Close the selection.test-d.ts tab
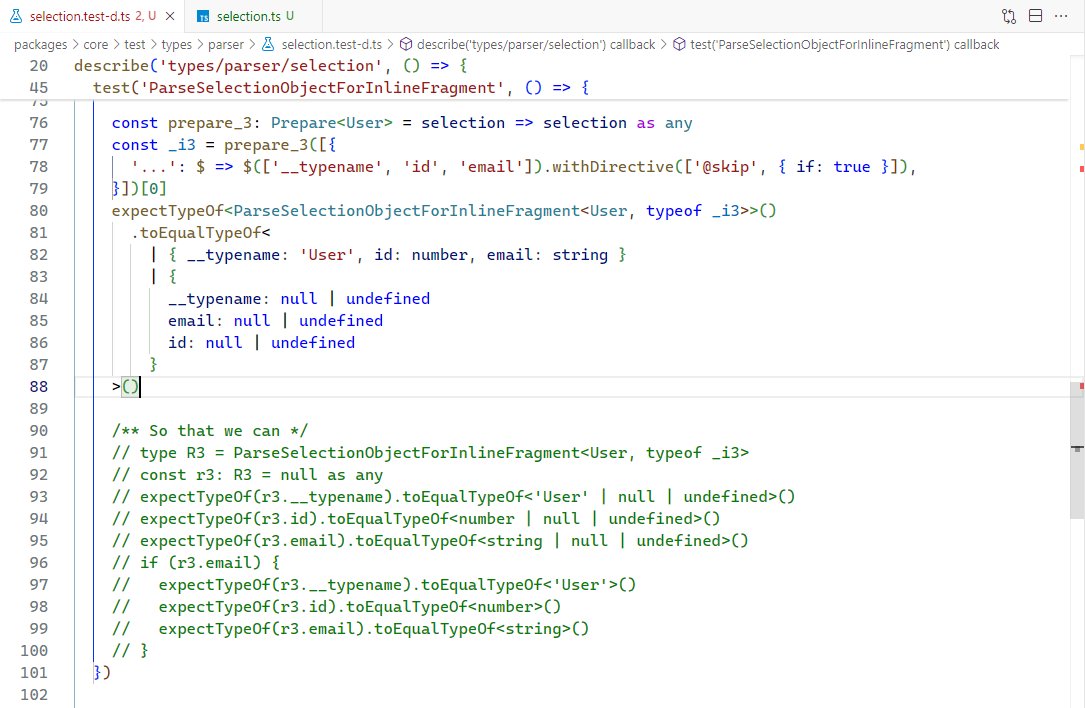This screenshot has width=1085, height=708. point(170,16)
